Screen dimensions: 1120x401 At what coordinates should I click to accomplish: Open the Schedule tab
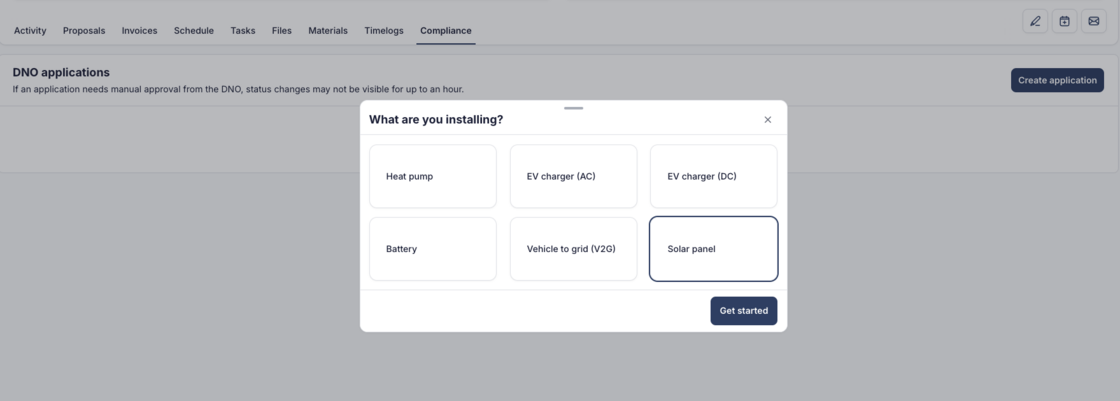194,31
